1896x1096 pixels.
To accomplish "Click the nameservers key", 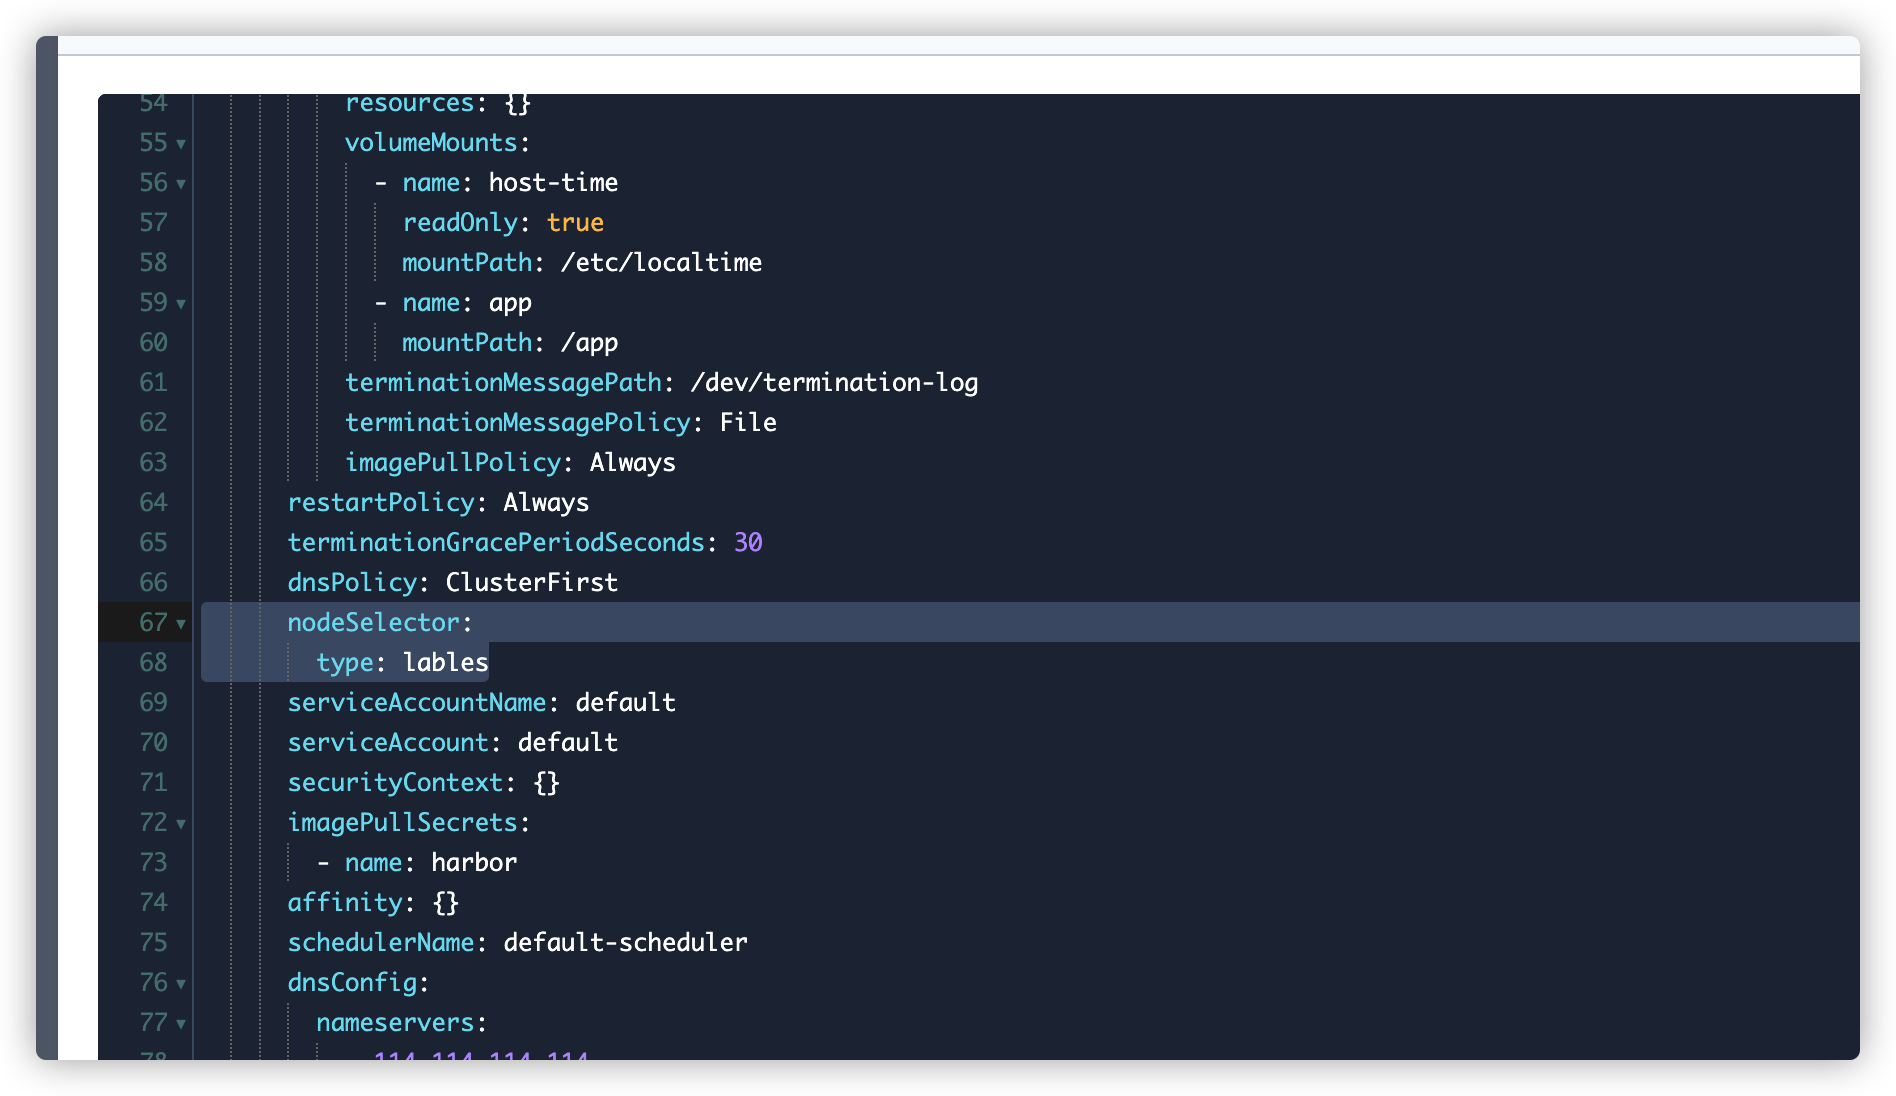I will pos(395,1023).
